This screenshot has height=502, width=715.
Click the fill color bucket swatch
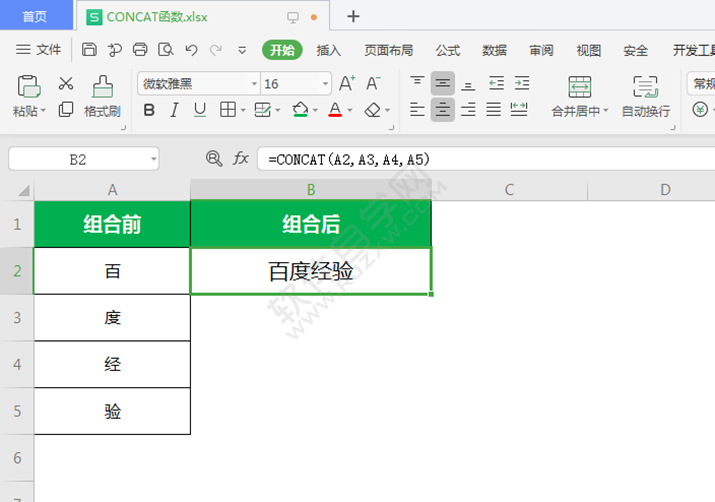tap(300, 110)
